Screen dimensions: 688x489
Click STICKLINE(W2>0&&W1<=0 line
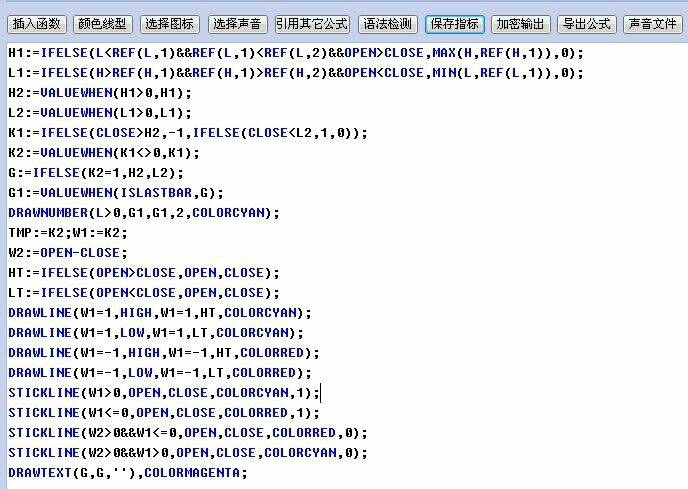pos(188,433)
